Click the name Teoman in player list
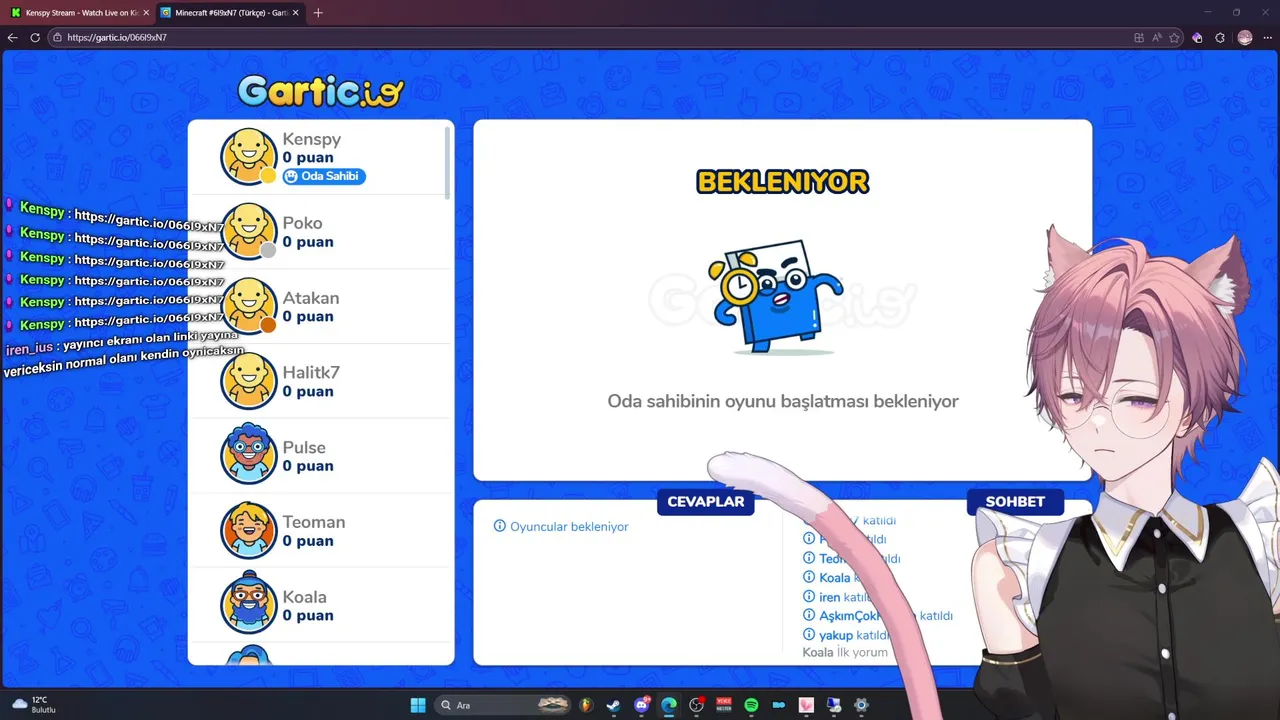 [314, 522]
